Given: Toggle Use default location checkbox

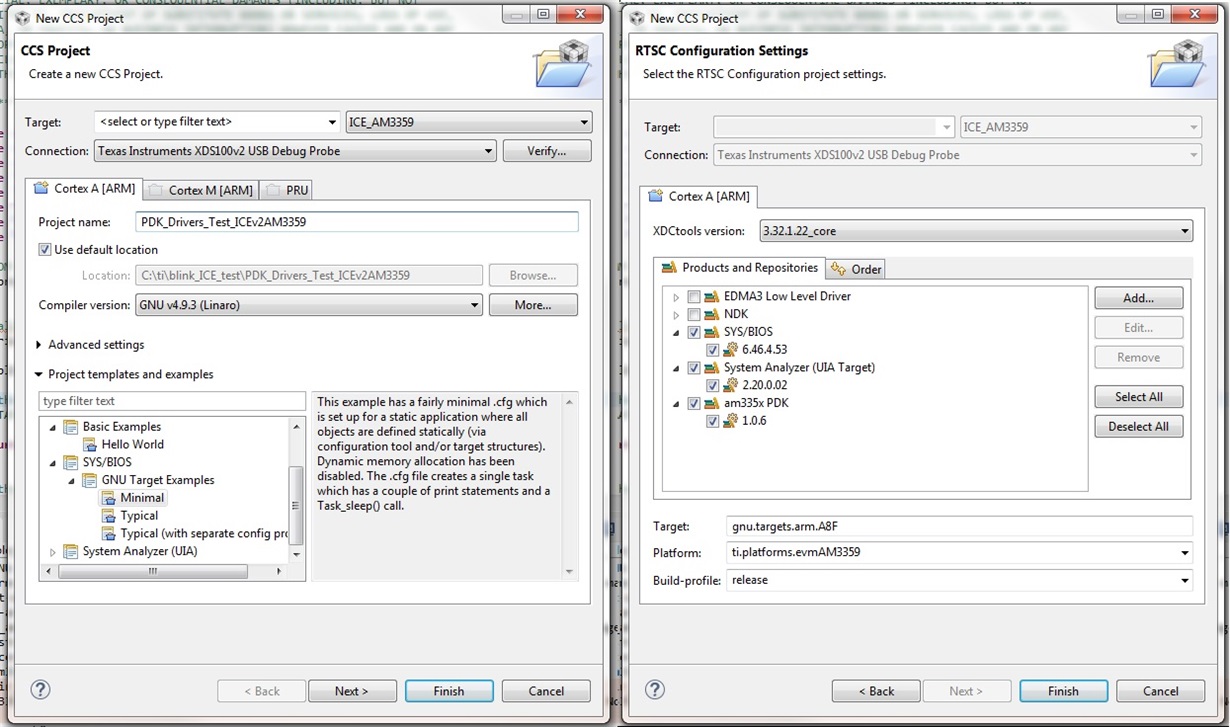Looking at the screenshot, I should pos(45,250).
